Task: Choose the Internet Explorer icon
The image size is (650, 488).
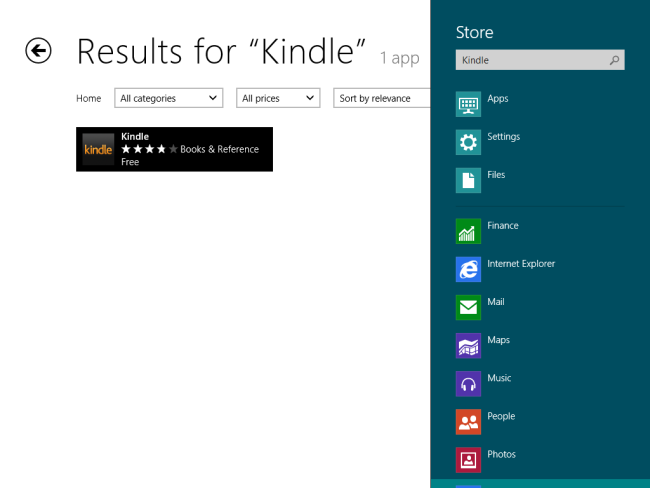Action: click(x=468, y=269)
